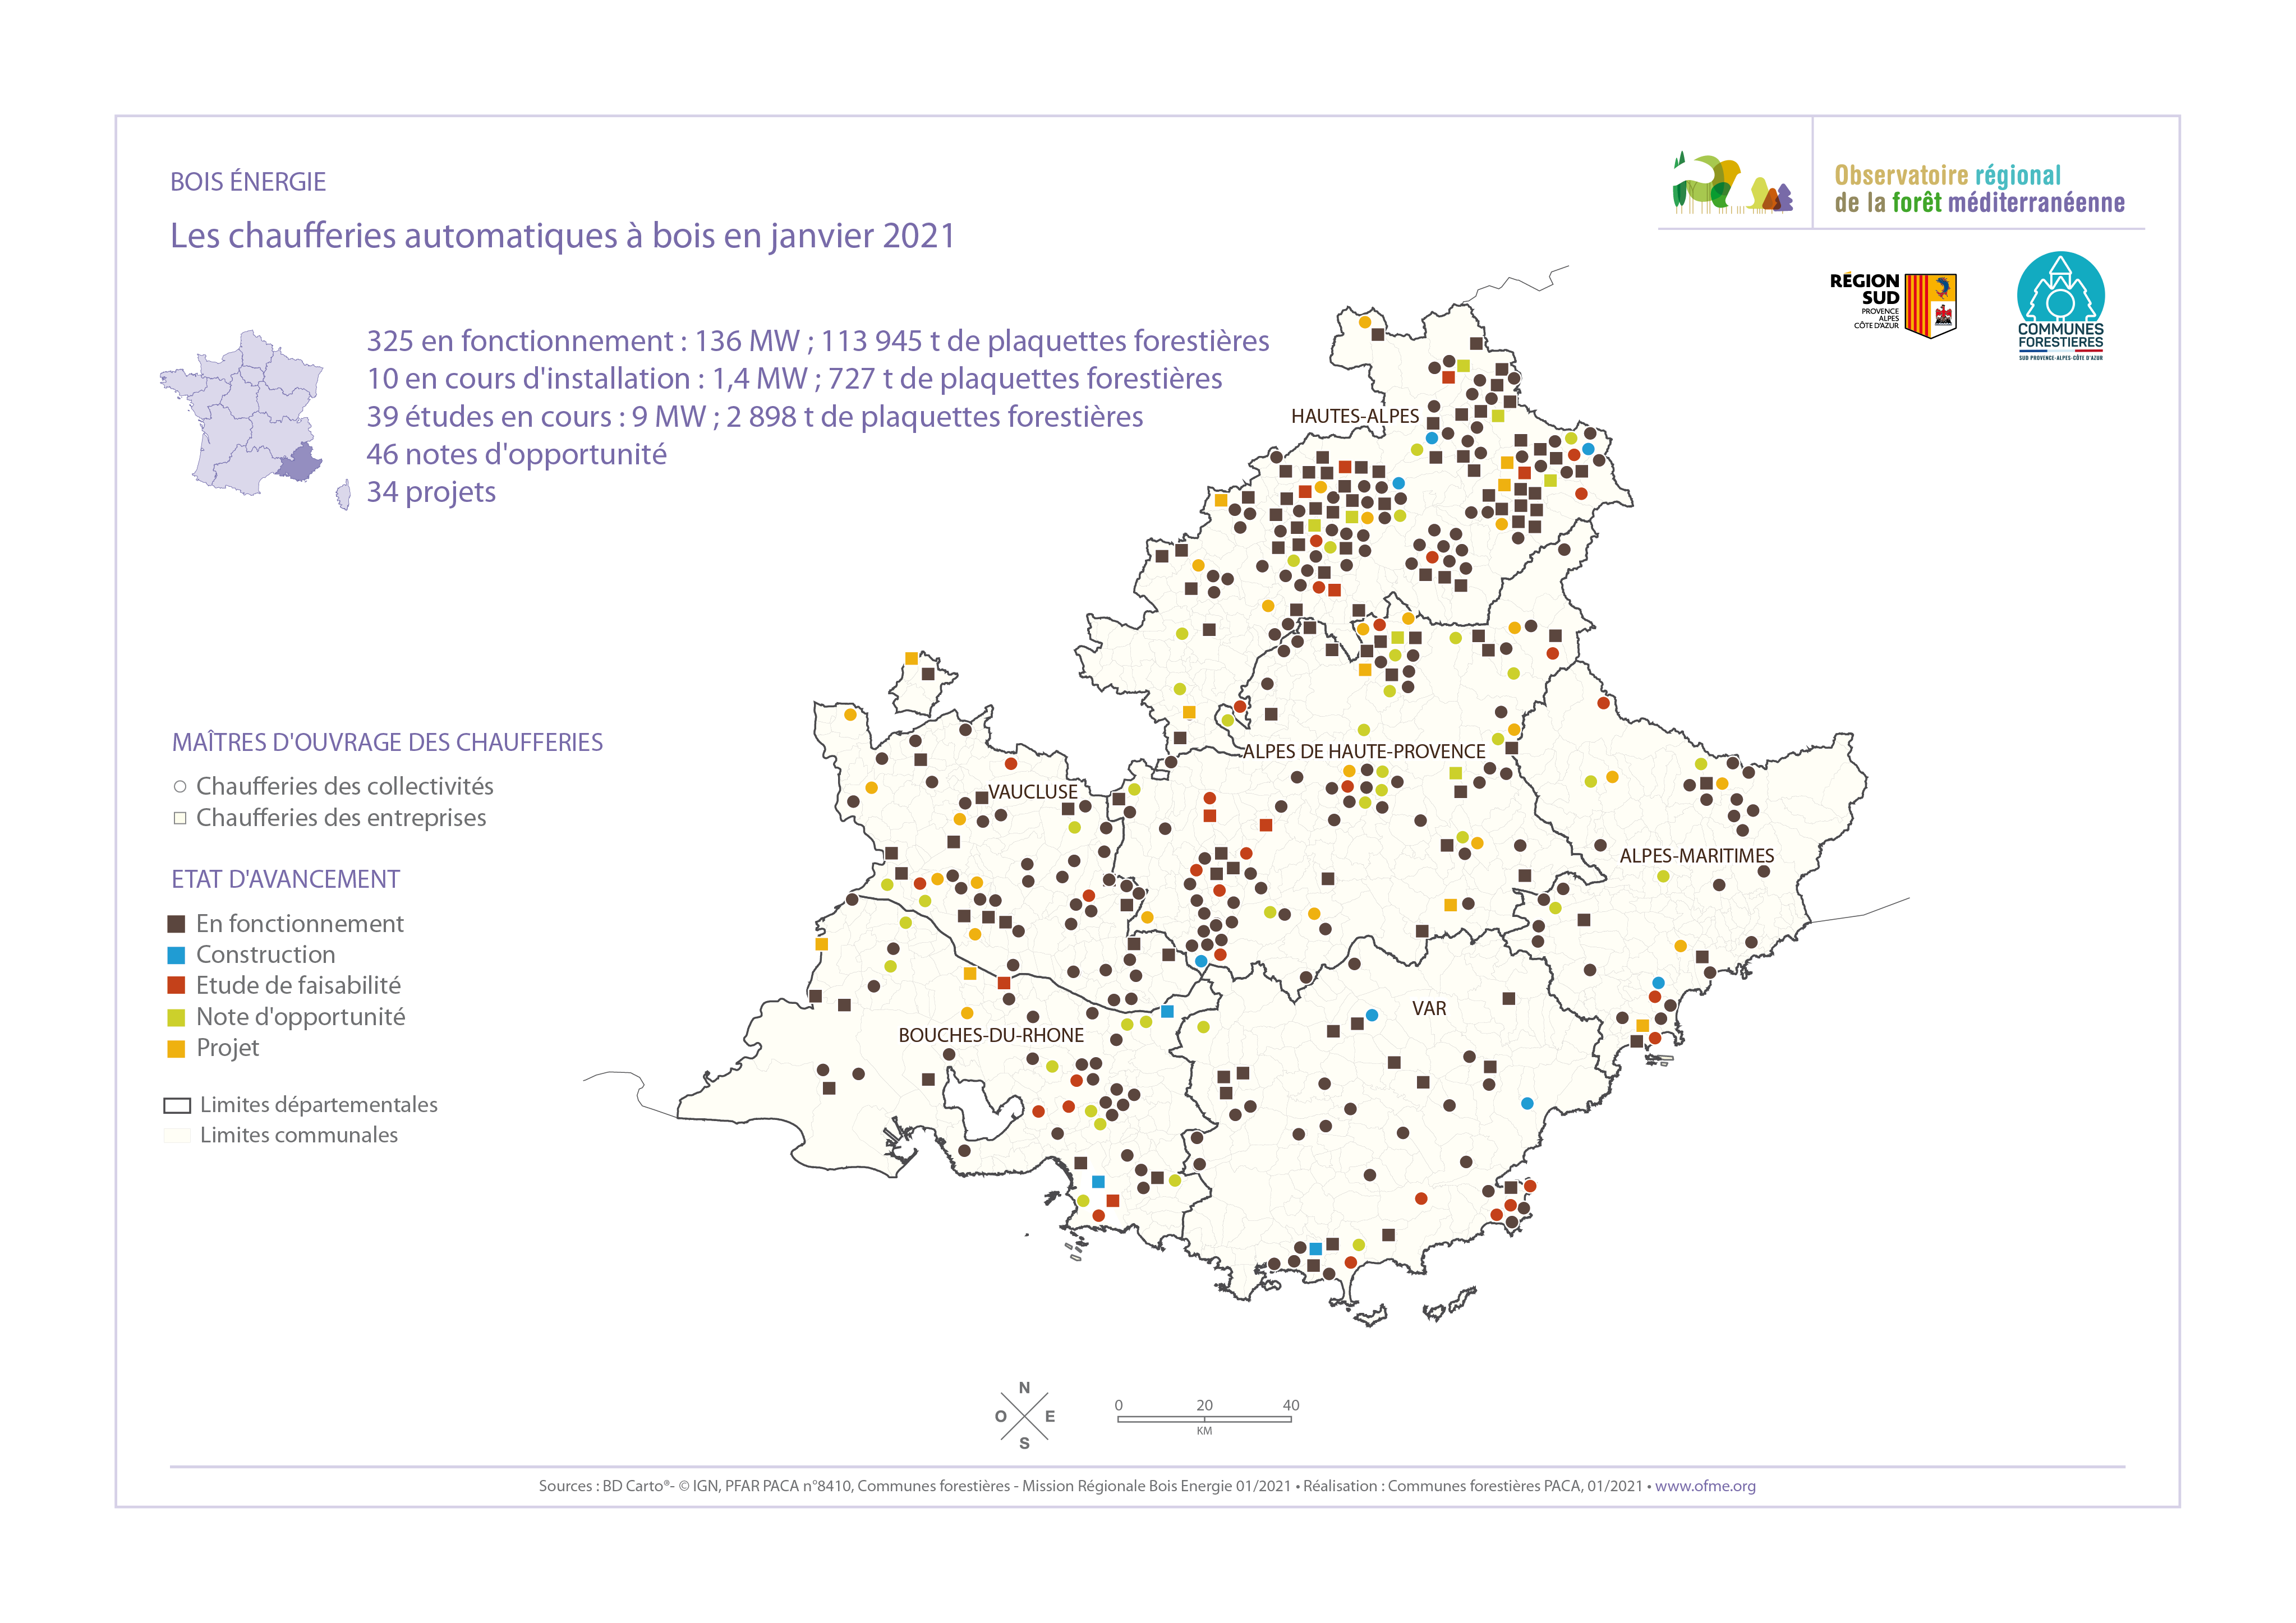Click the orange 'Projet' legend swatch
Screen dimensions: 2296x1623
click(x=176, y=1048)
